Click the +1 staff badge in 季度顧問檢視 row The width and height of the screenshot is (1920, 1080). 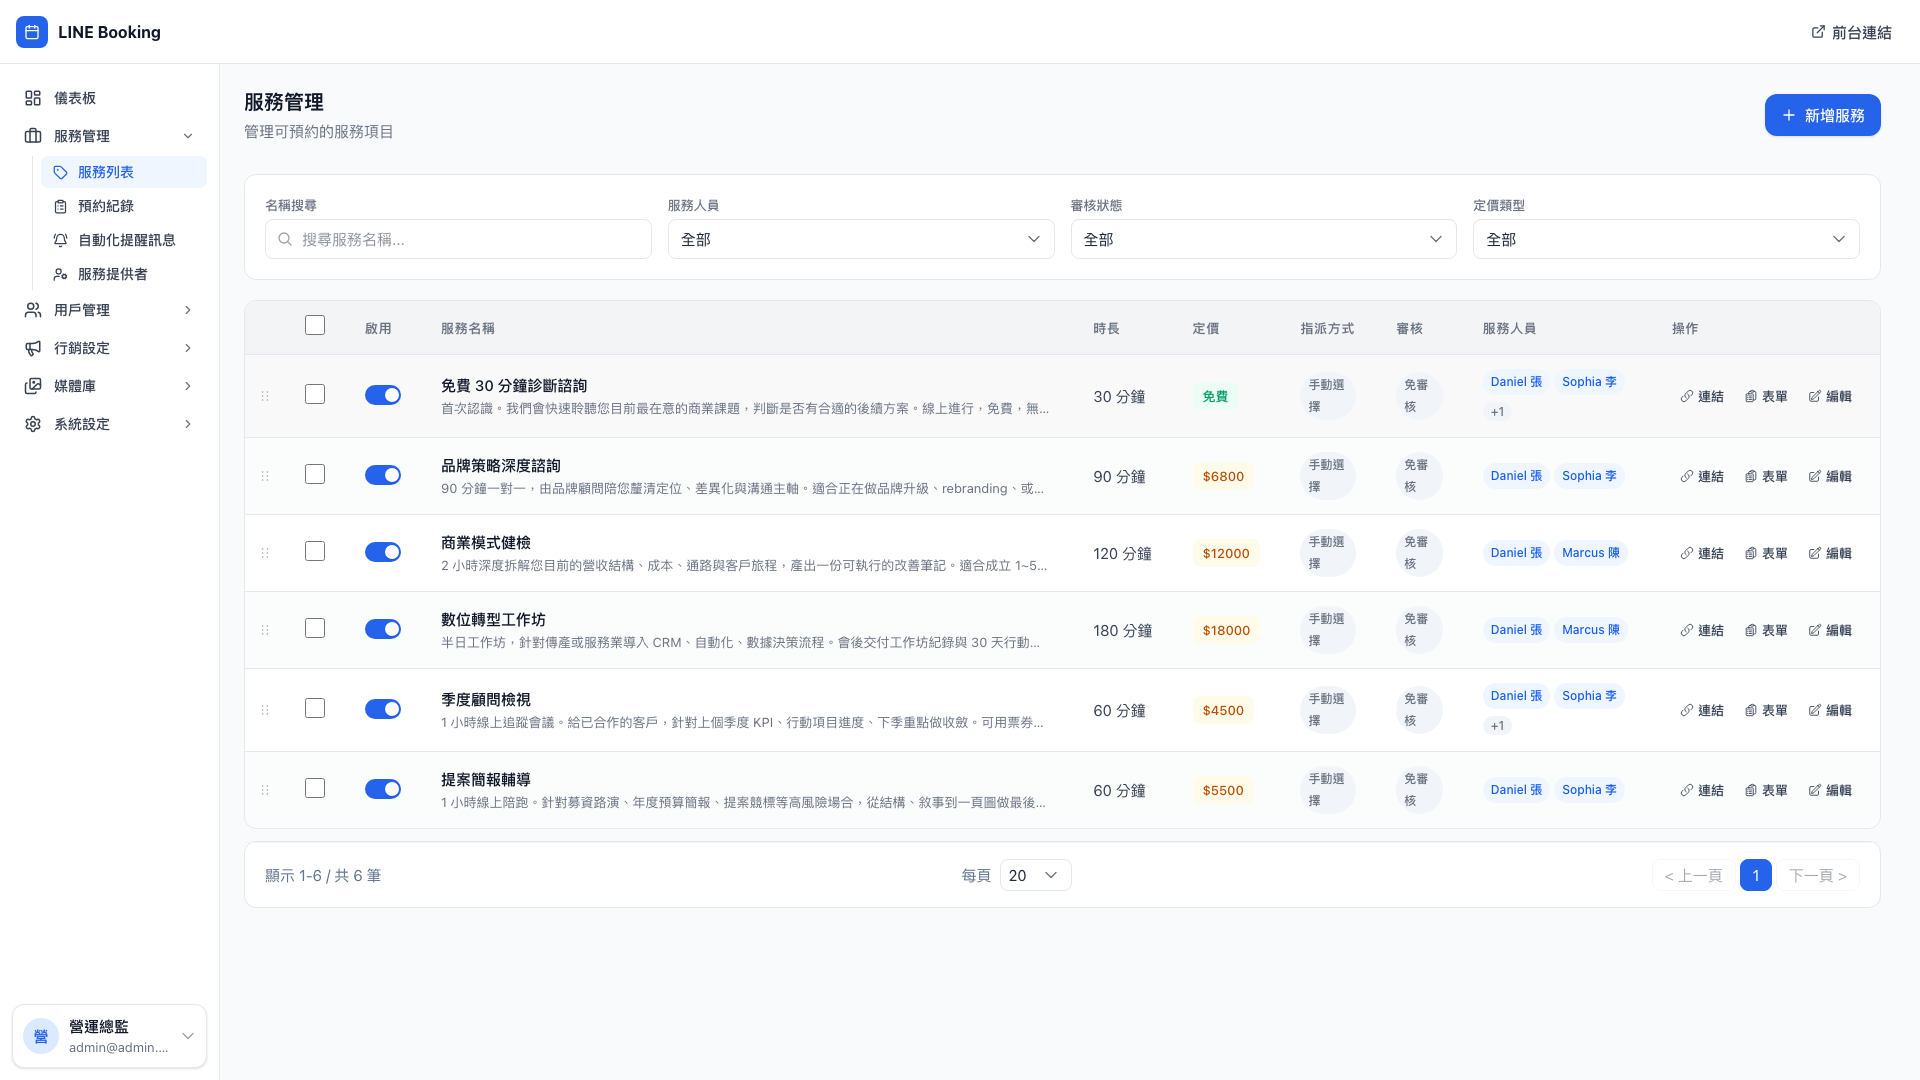pyautogui.click(x=1497, y=726)
